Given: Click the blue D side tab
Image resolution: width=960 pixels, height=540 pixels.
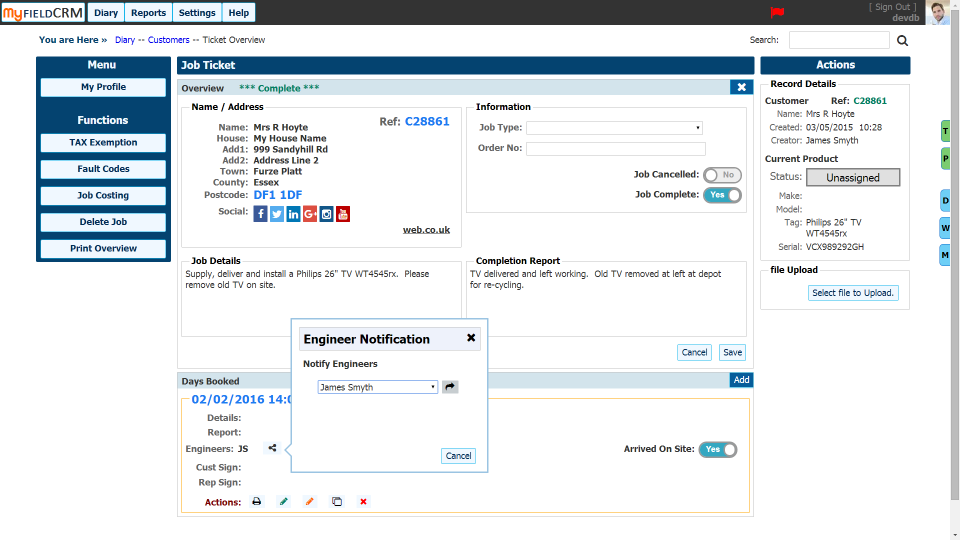Looking at the screenshot, I should point(945,201).
